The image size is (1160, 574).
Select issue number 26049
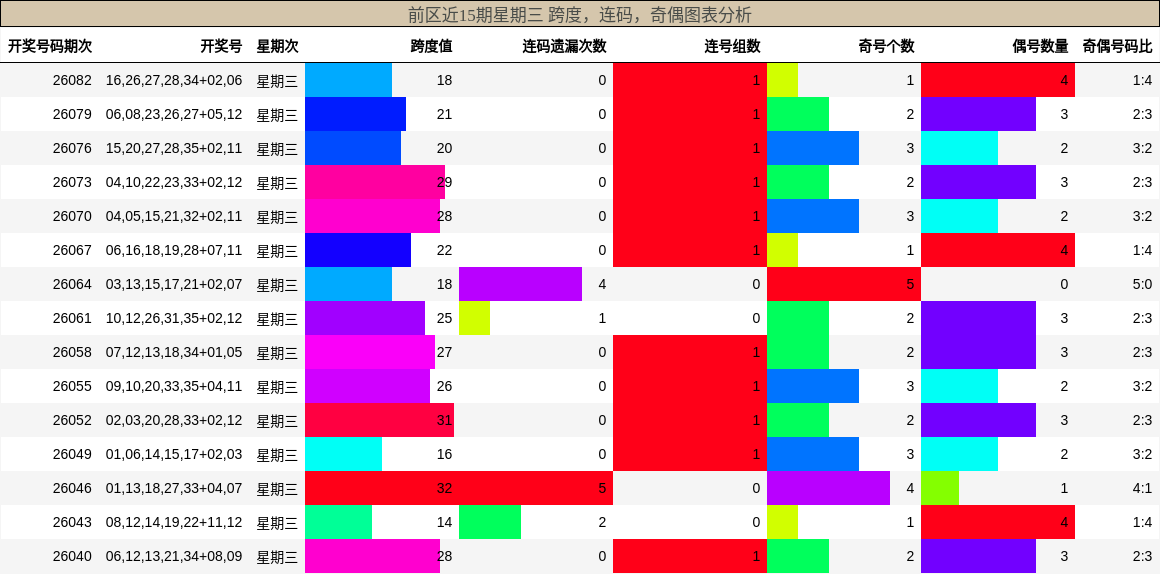(x=72, y=454)
